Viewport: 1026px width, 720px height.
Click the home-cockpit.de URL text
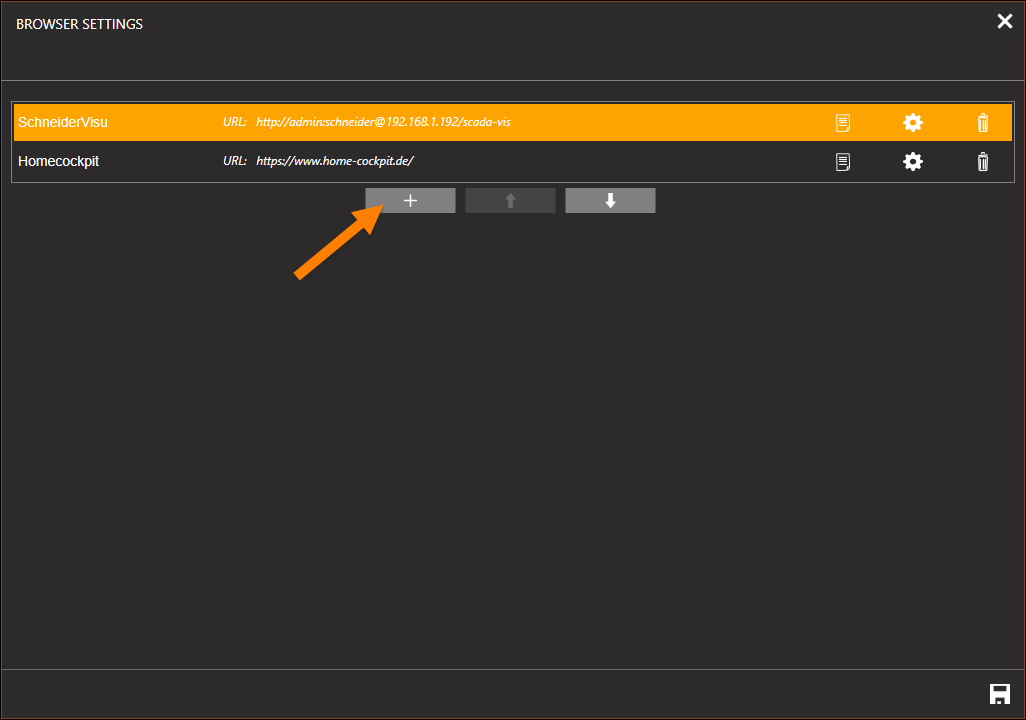tap(334, 161)
